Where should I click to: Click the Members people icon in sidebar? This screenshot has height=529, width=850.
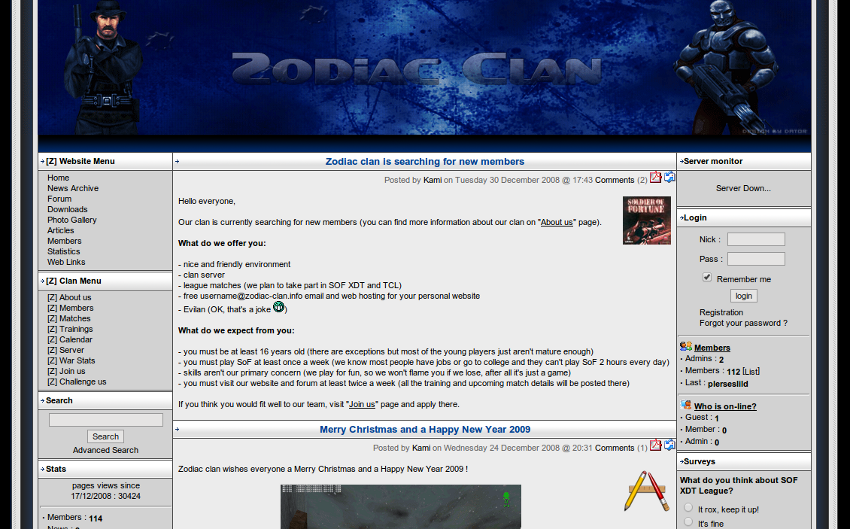click(x=686, y=346)
